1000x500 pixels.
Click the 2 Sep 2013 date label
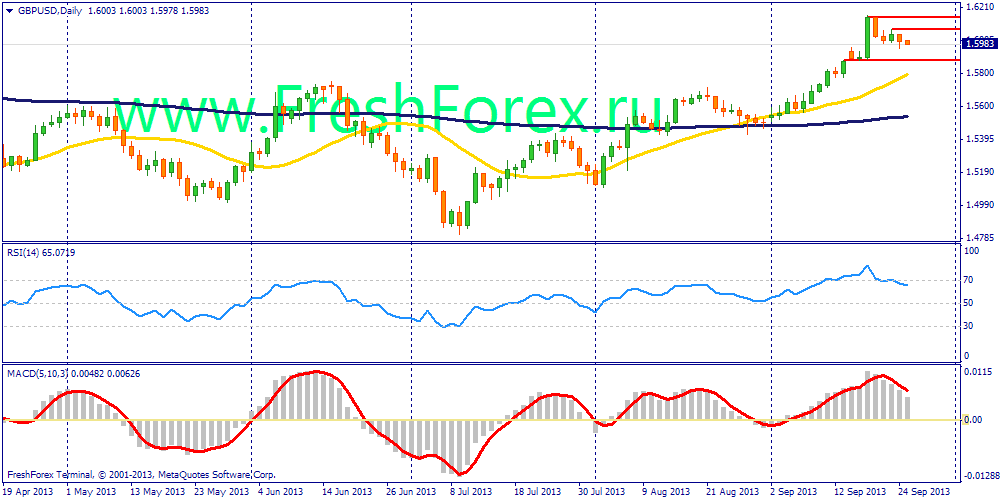(x=793, y=492)
